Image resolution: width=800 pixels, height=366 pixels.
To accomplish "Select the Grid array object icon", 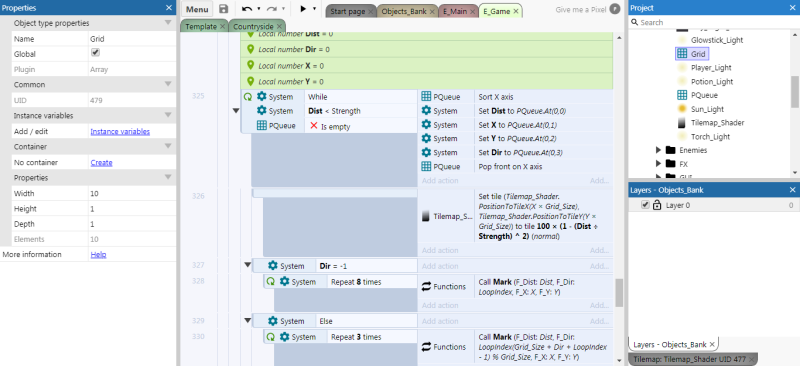I will tap(682, 54).
